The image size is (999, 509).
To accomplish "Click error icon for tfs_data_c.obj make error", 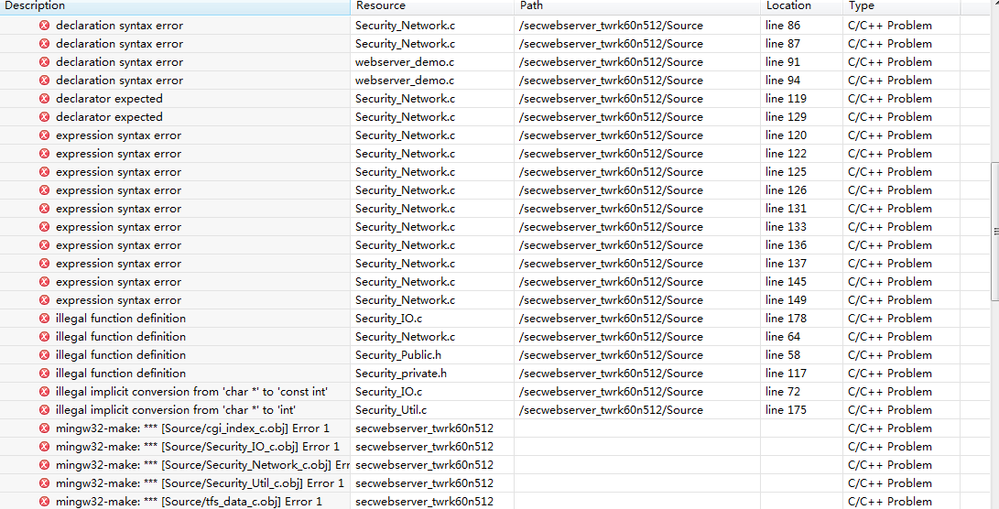I will (44, 501).
